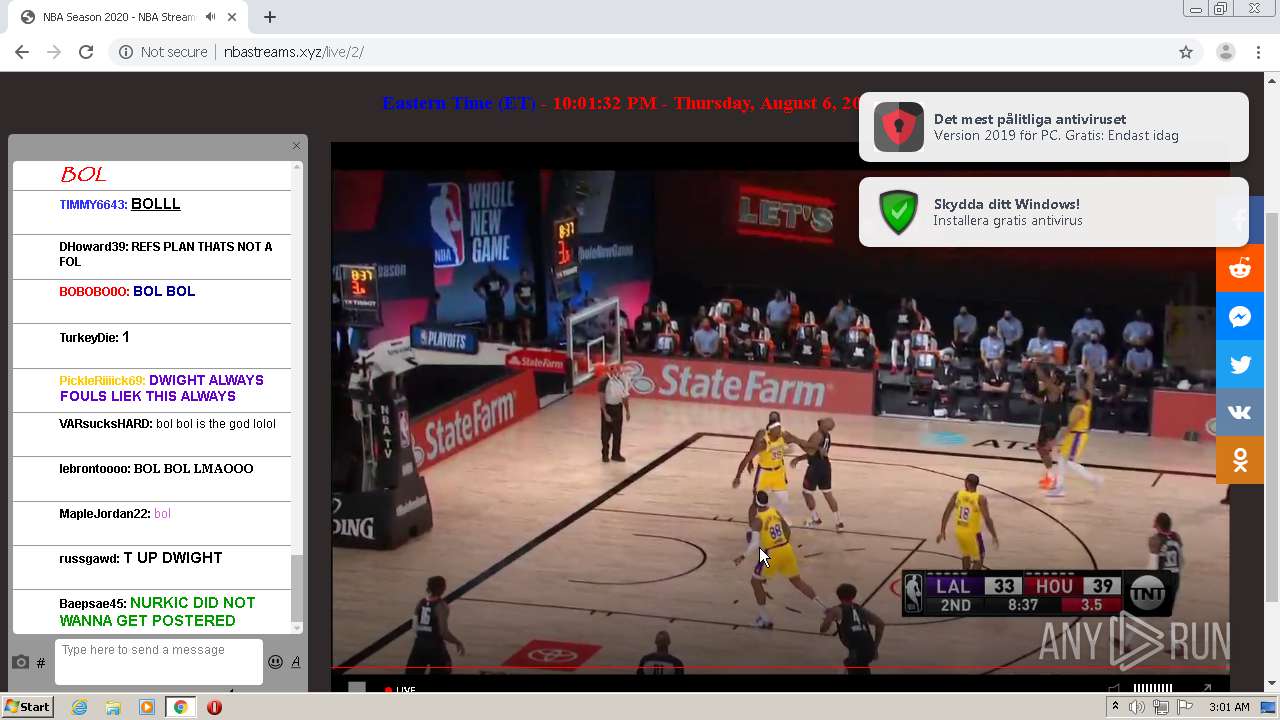Bookmark this page with the star icon
Viewport: 1280px width, 720px height.
click(x=1186, y=52)
